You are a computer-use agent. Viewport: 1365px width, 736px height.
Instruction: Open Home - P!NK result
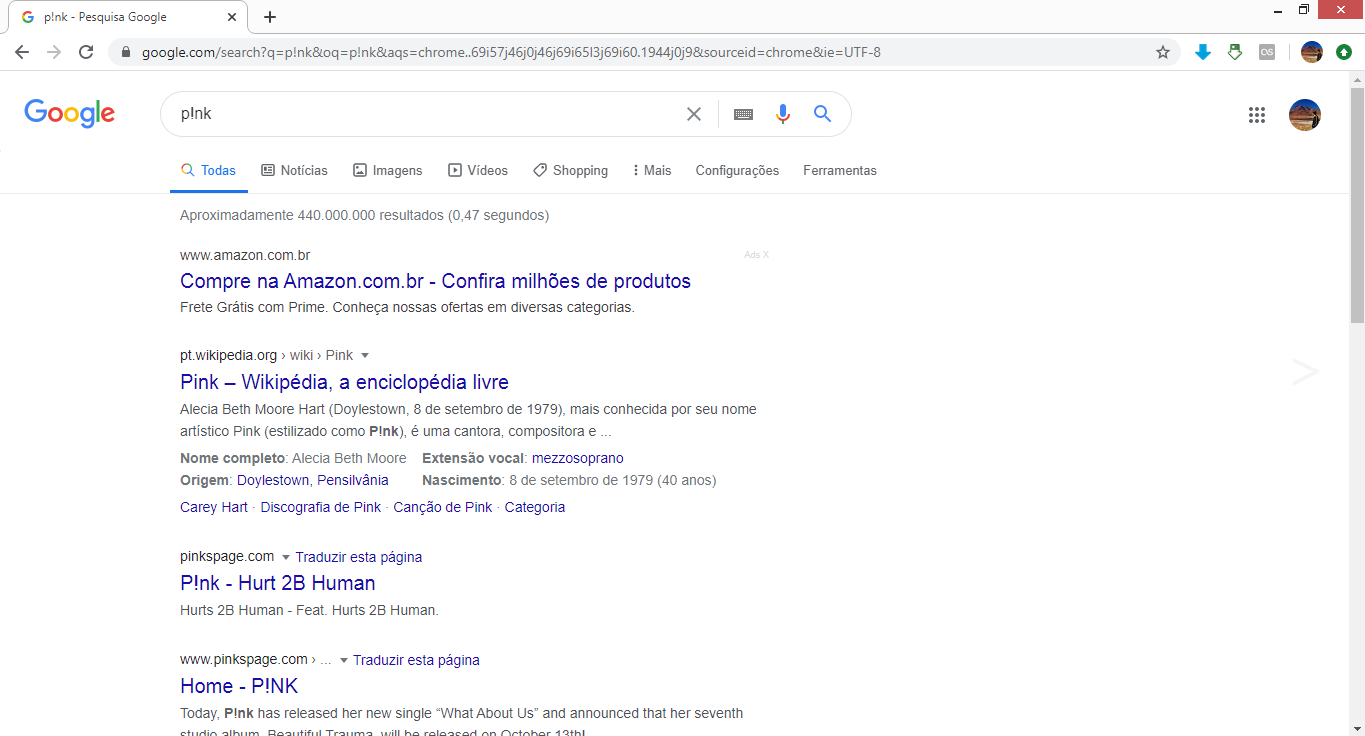[239, 686]
